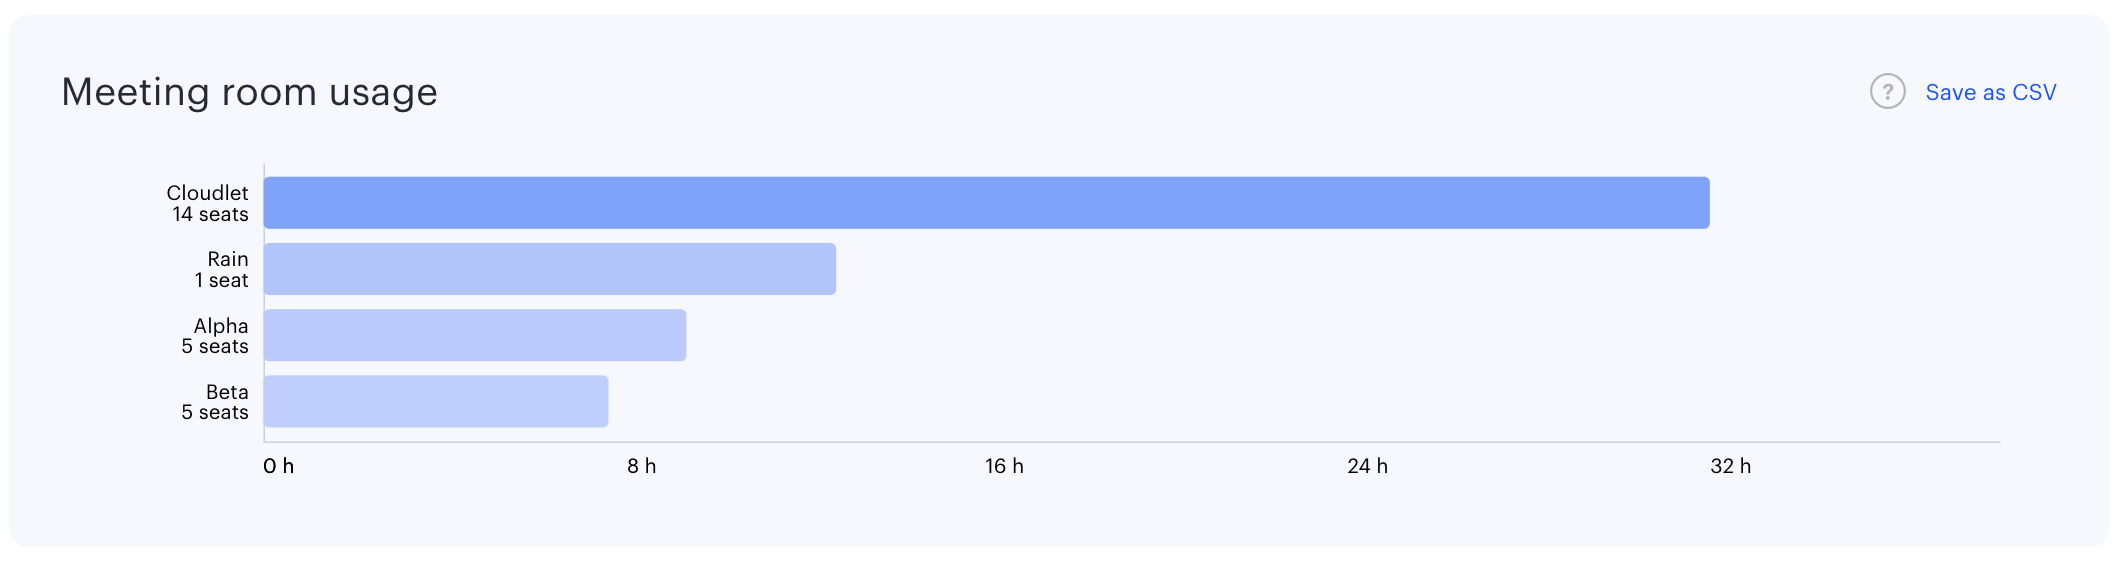This screenshot has width=2120, height=562.
Task: Click the 0 h axis label
Action: coord(278,466)
